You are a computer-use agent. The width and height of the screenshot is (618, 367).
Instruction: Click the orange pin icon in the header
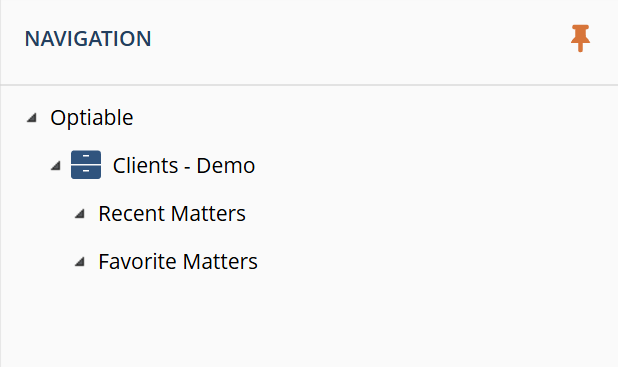pyautogui.click(x=580, y=38)
